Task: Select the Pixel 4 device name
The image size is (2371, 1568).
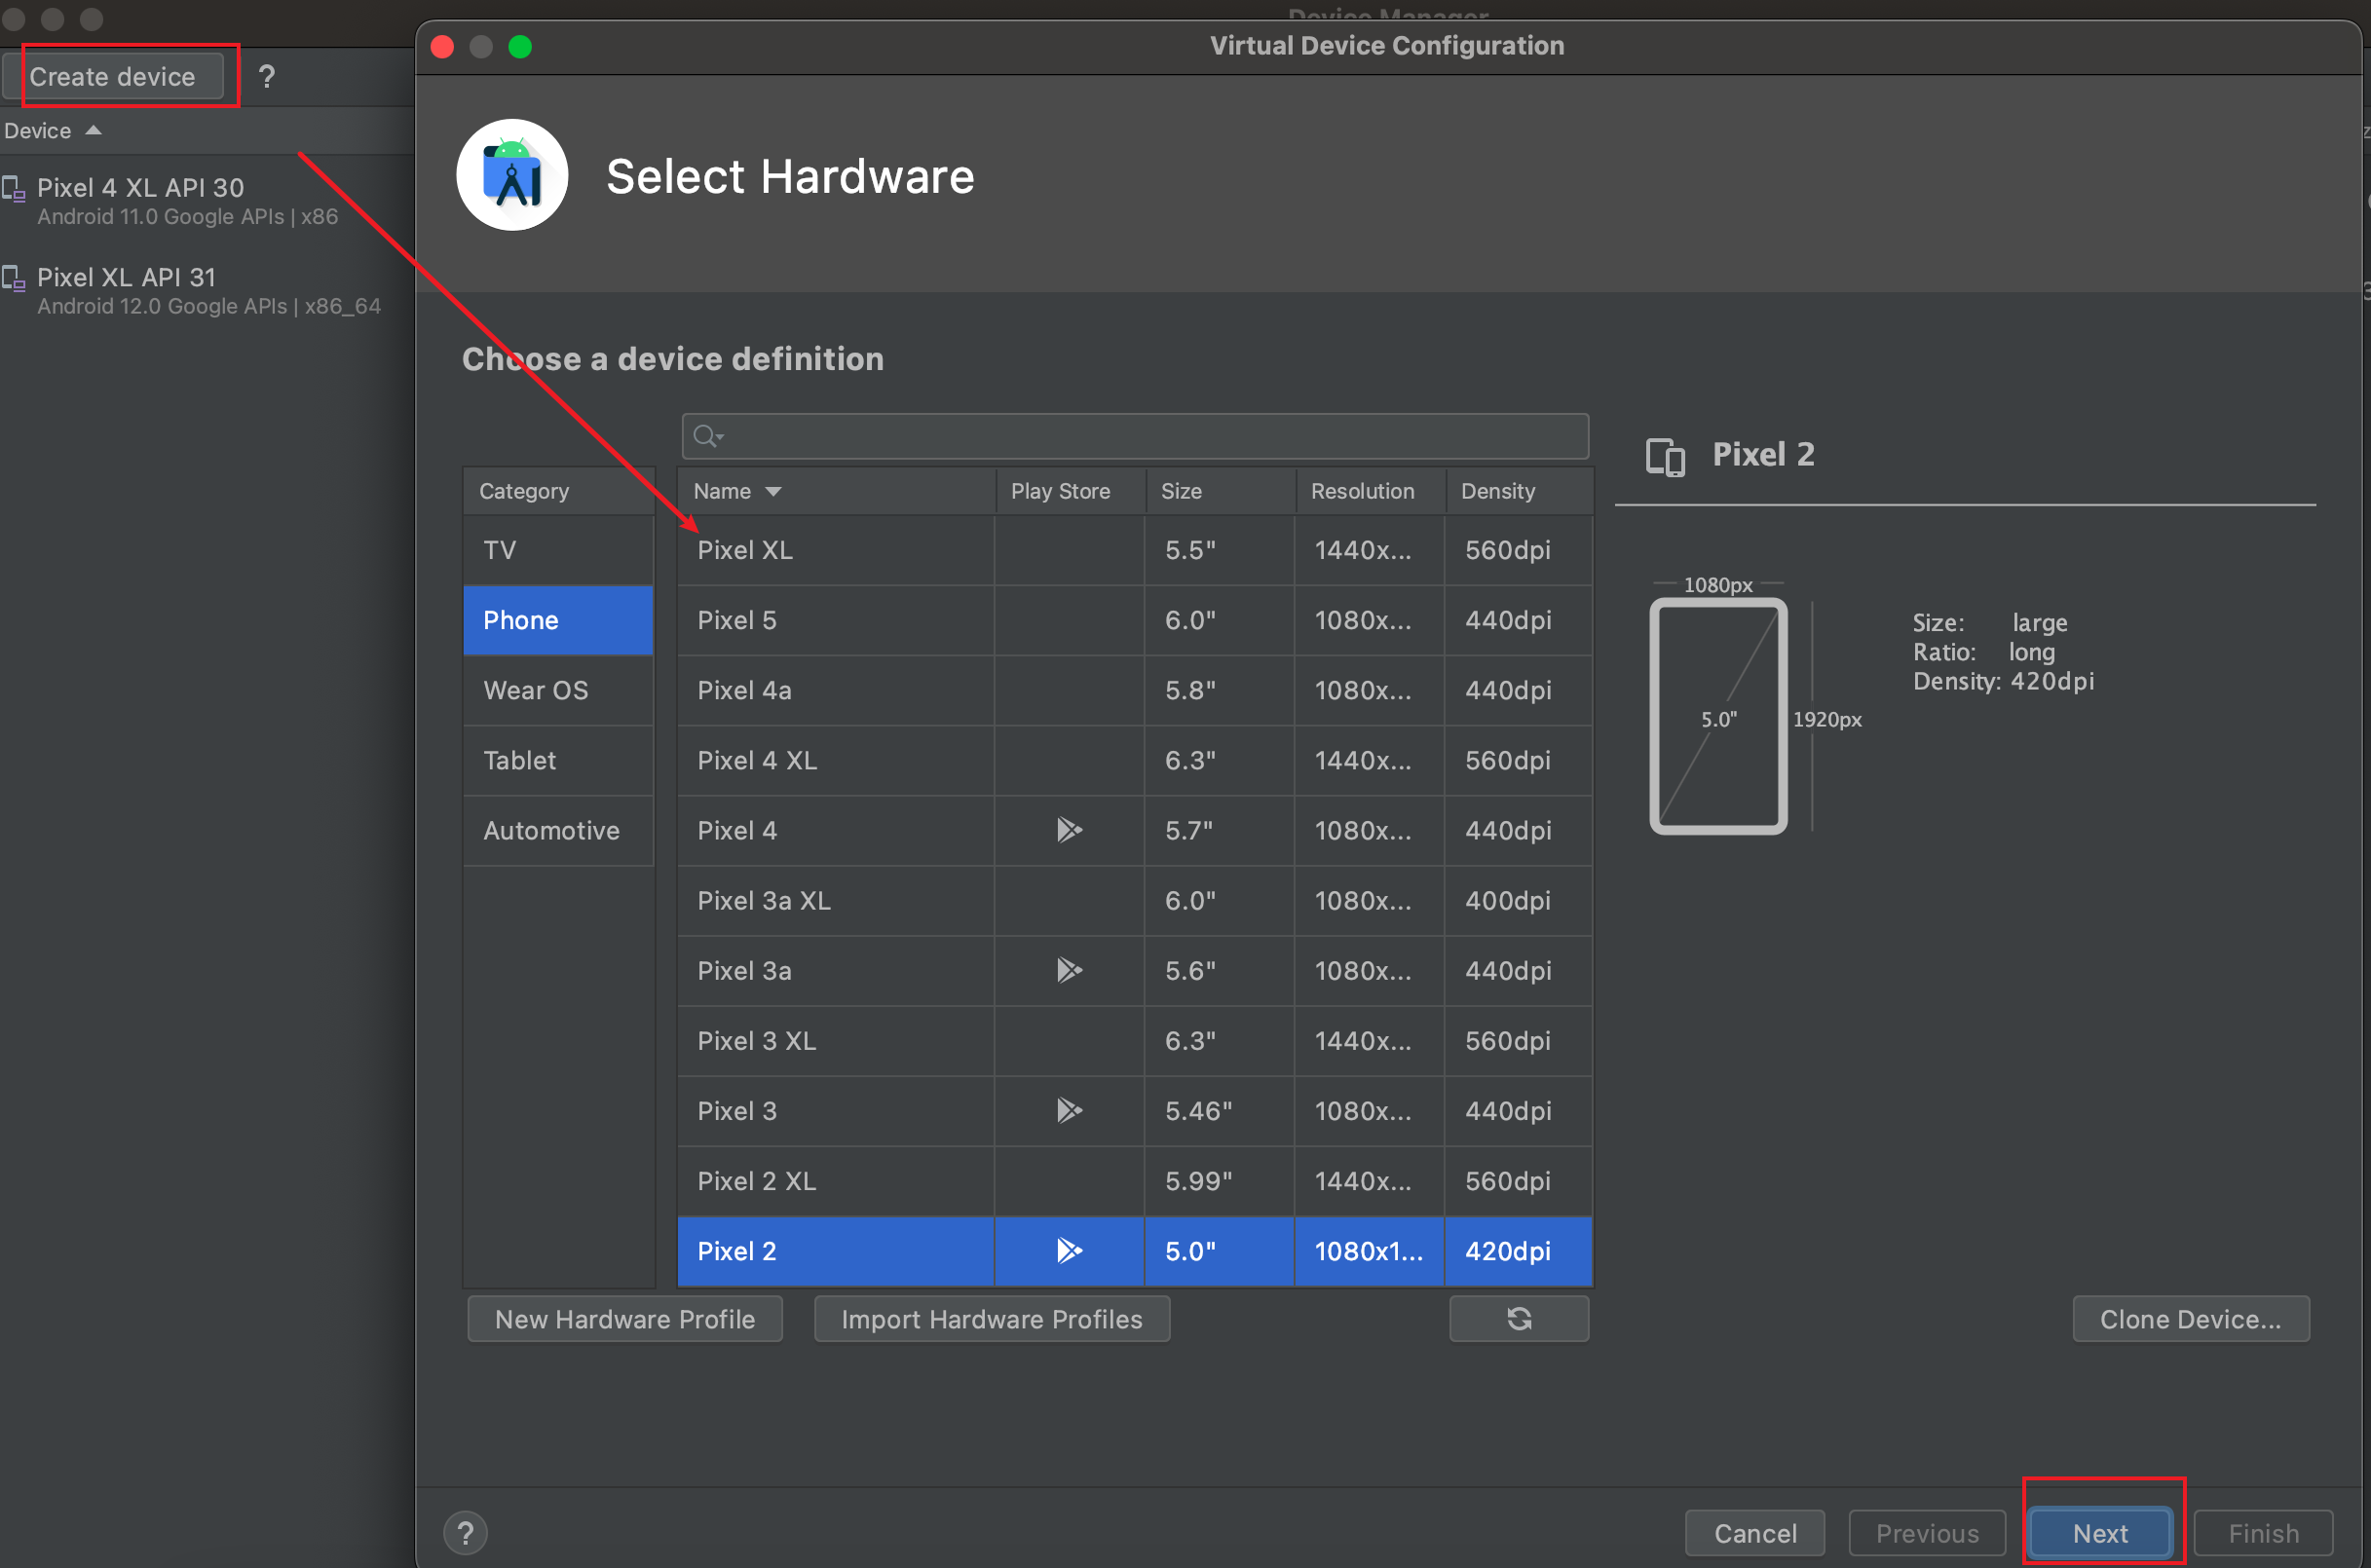Action: (x=737, y=830)
